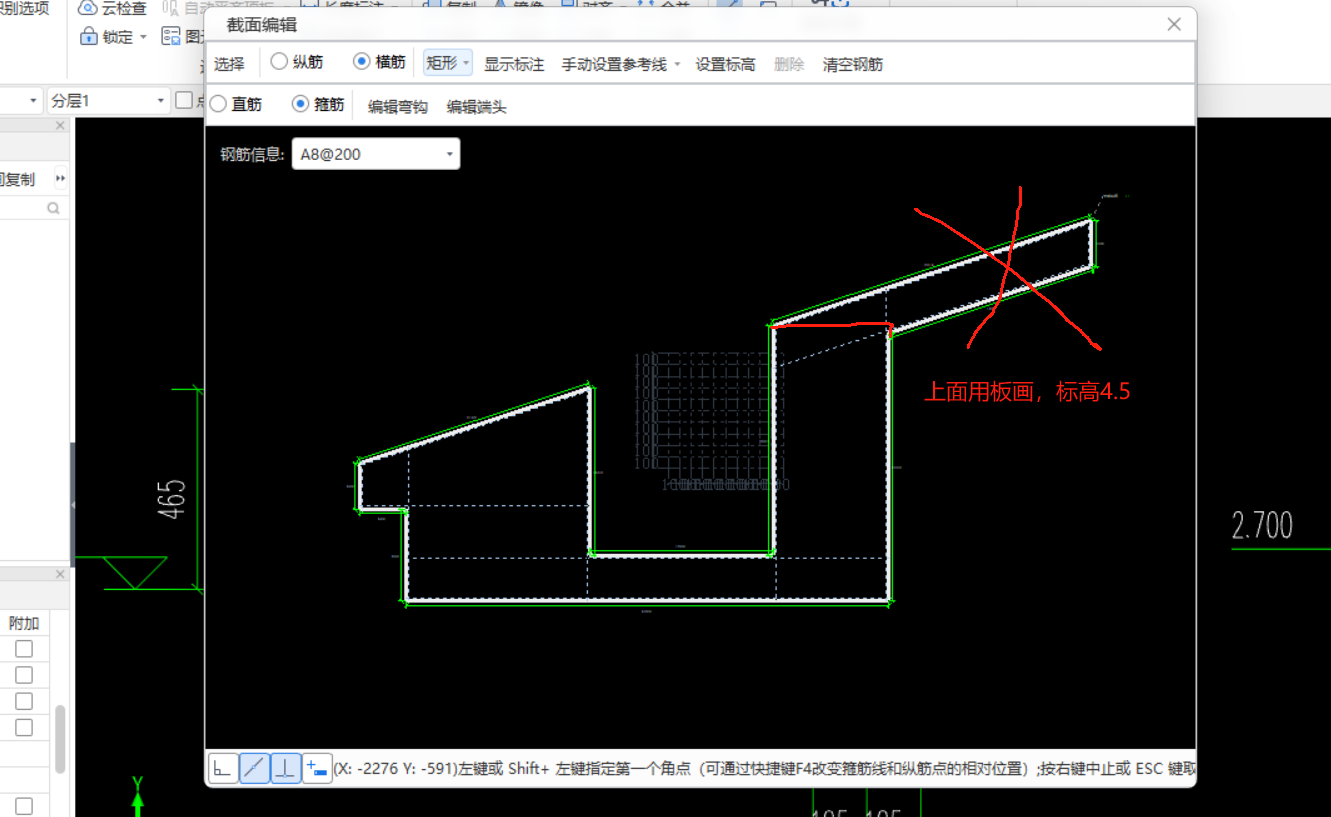Click the search field in left panel

click(x=33, y=208)
